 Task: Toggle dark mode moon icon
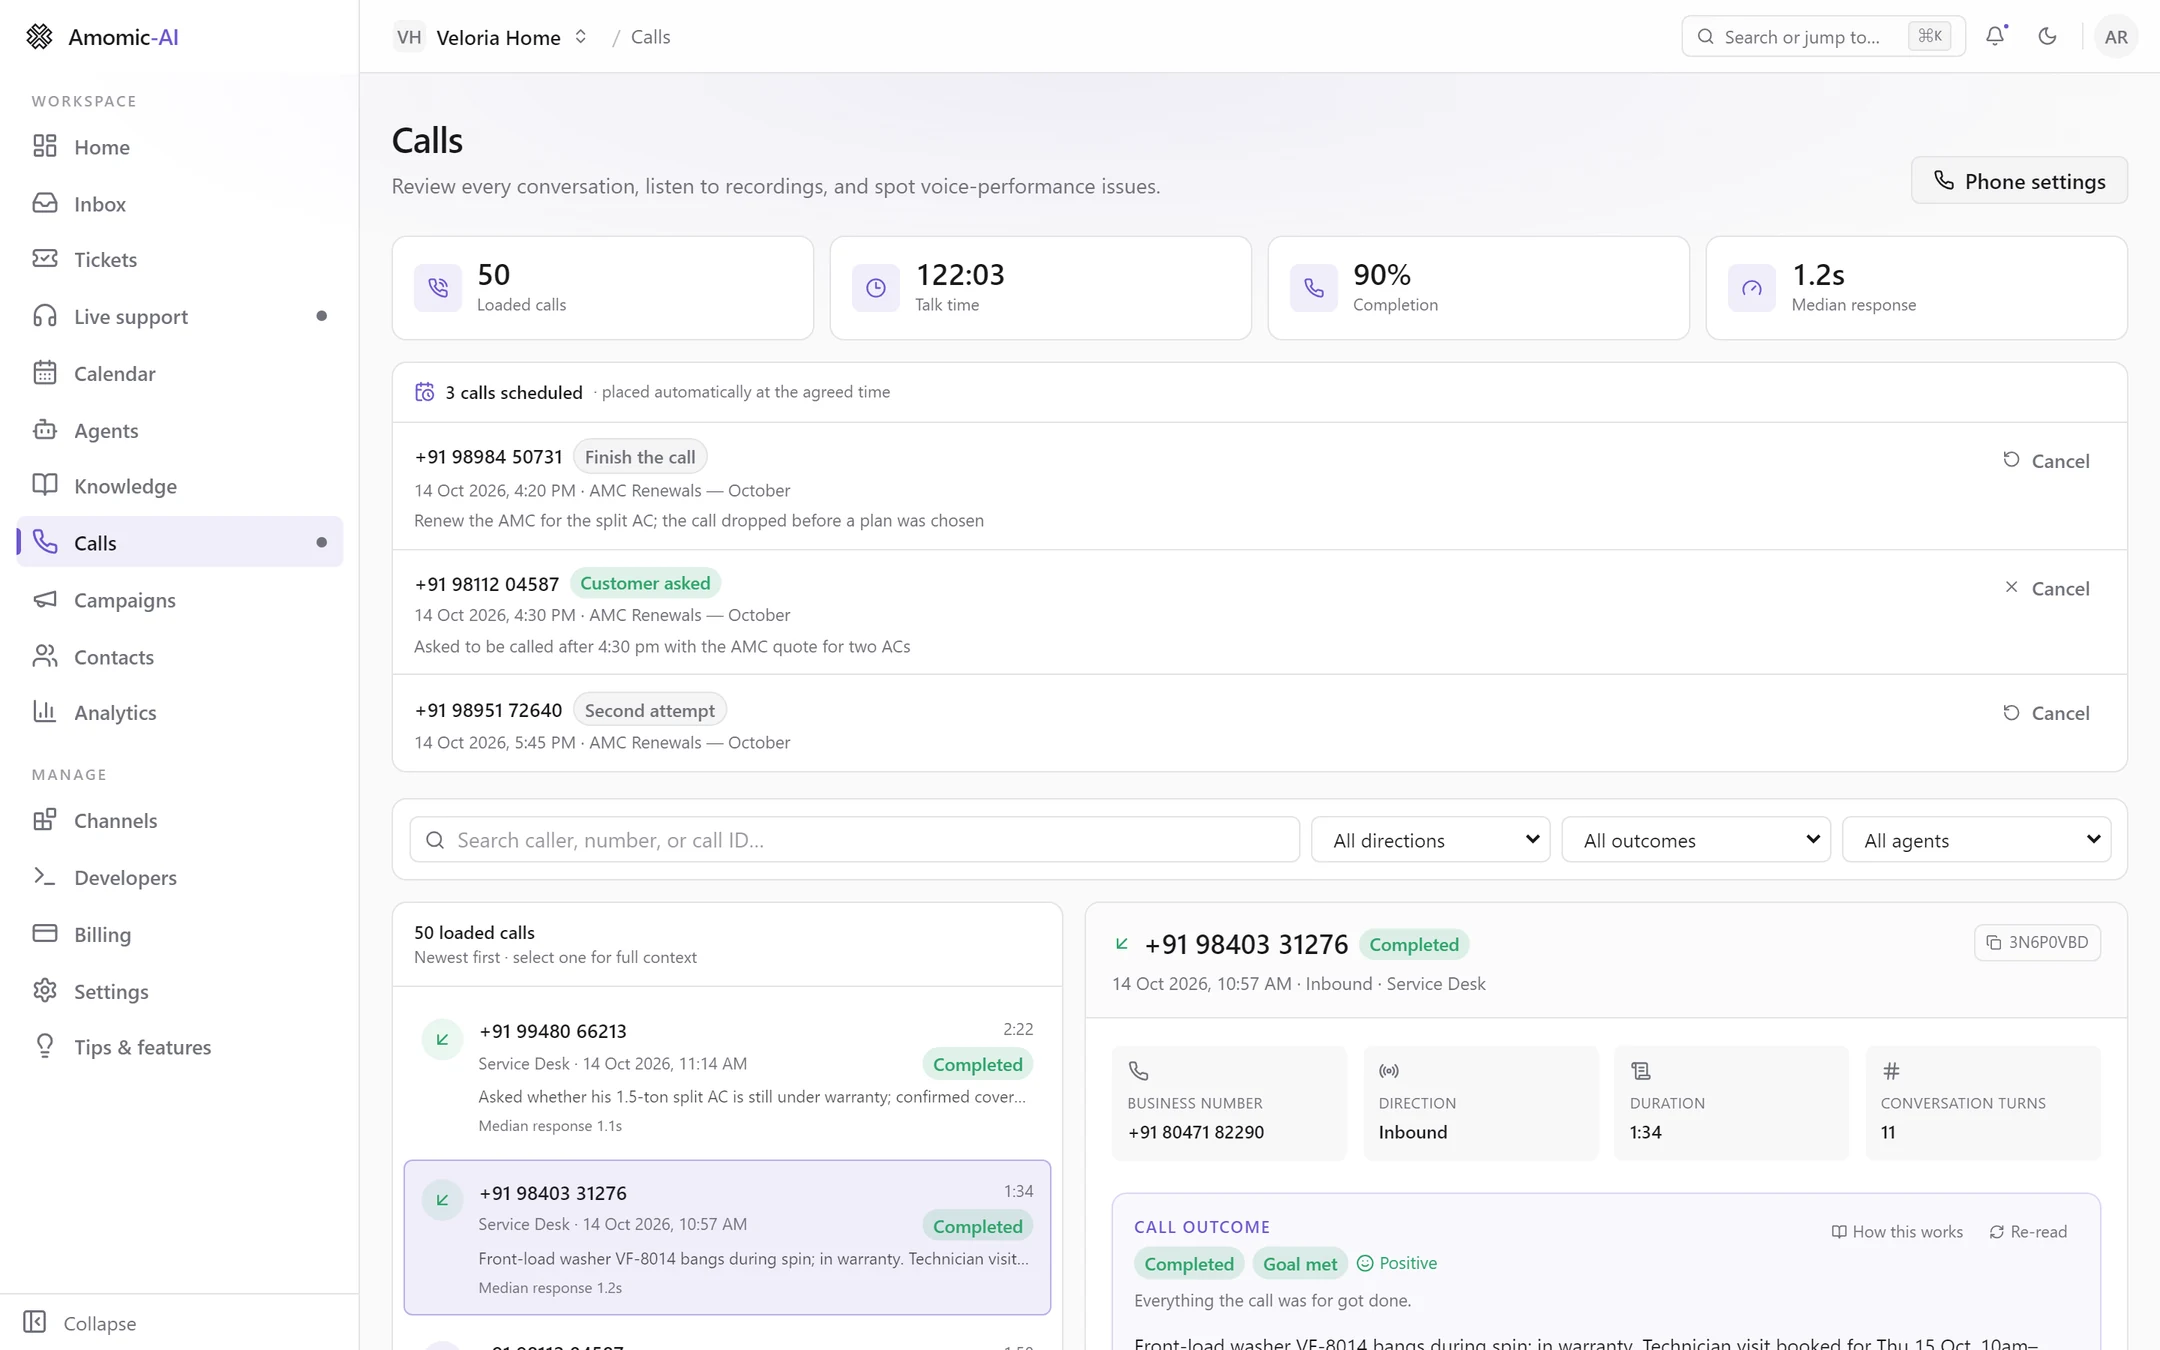tap(2047, 36)
